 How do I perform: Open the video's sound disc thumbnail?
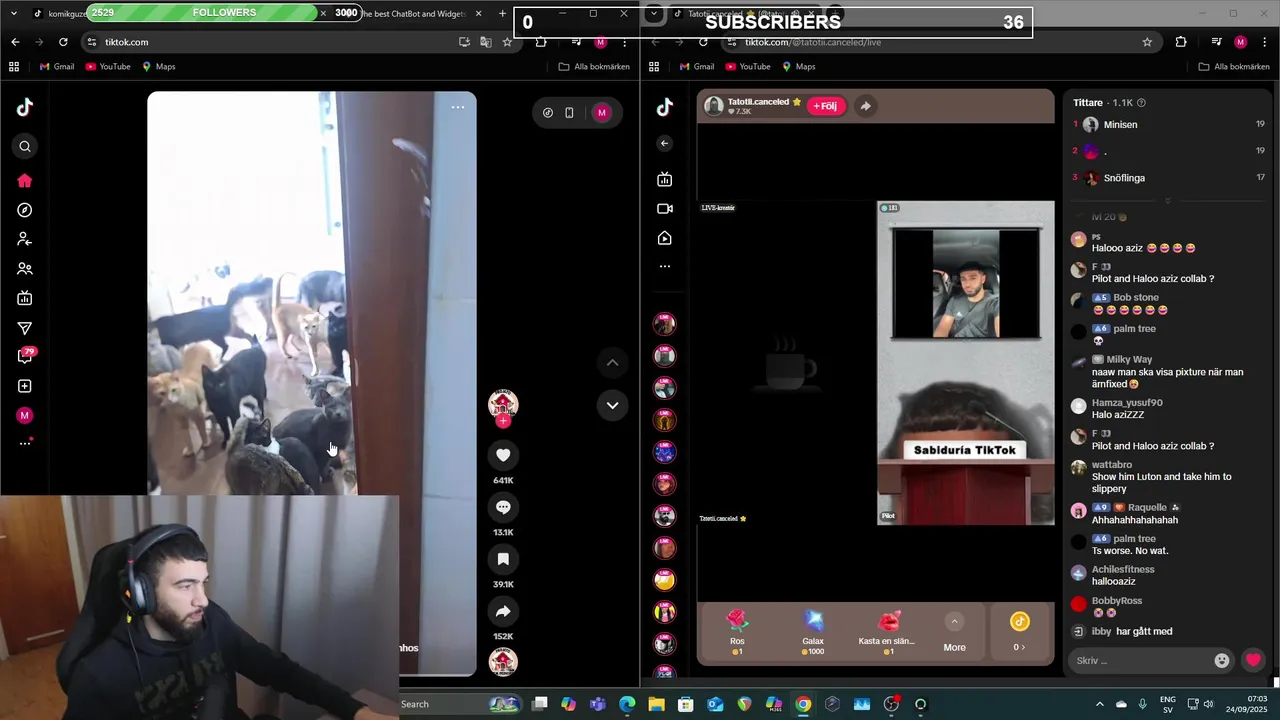tap(503, 661)
